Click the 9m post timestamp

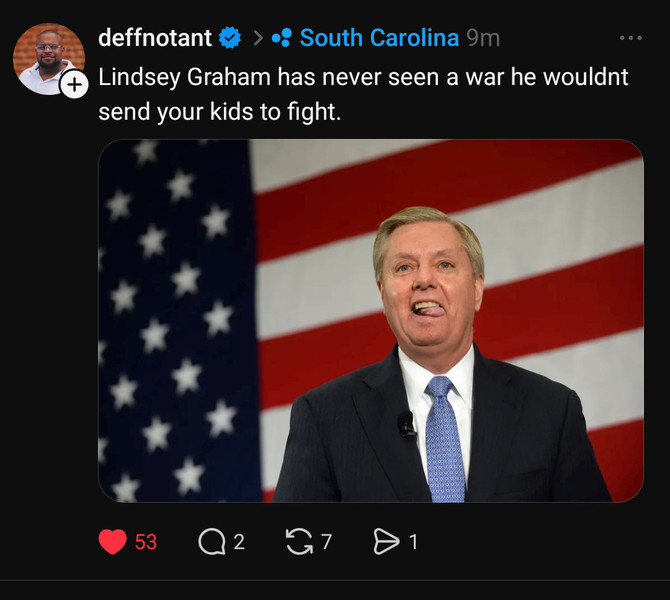tap(483, 38)
